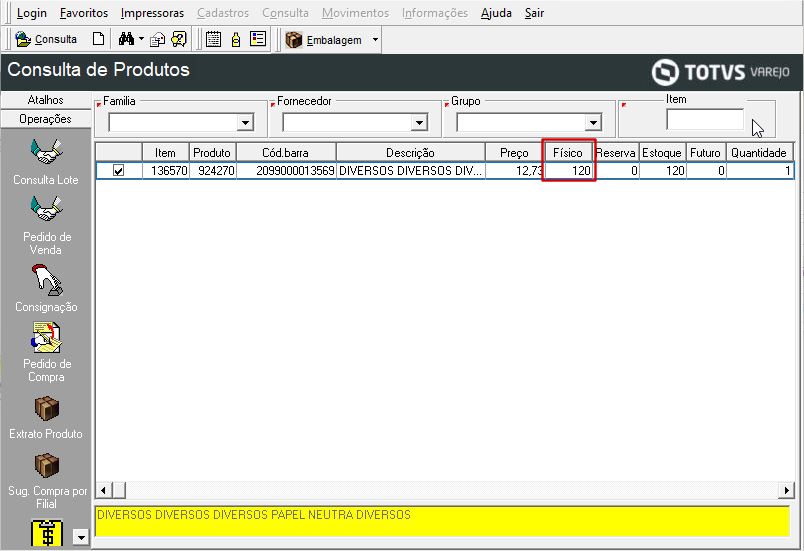Select the DIVERSOS DIVERSOS DIV... description cell
Image resolution: width=804 pixels, height=551 pixels.
pos(411,171)
